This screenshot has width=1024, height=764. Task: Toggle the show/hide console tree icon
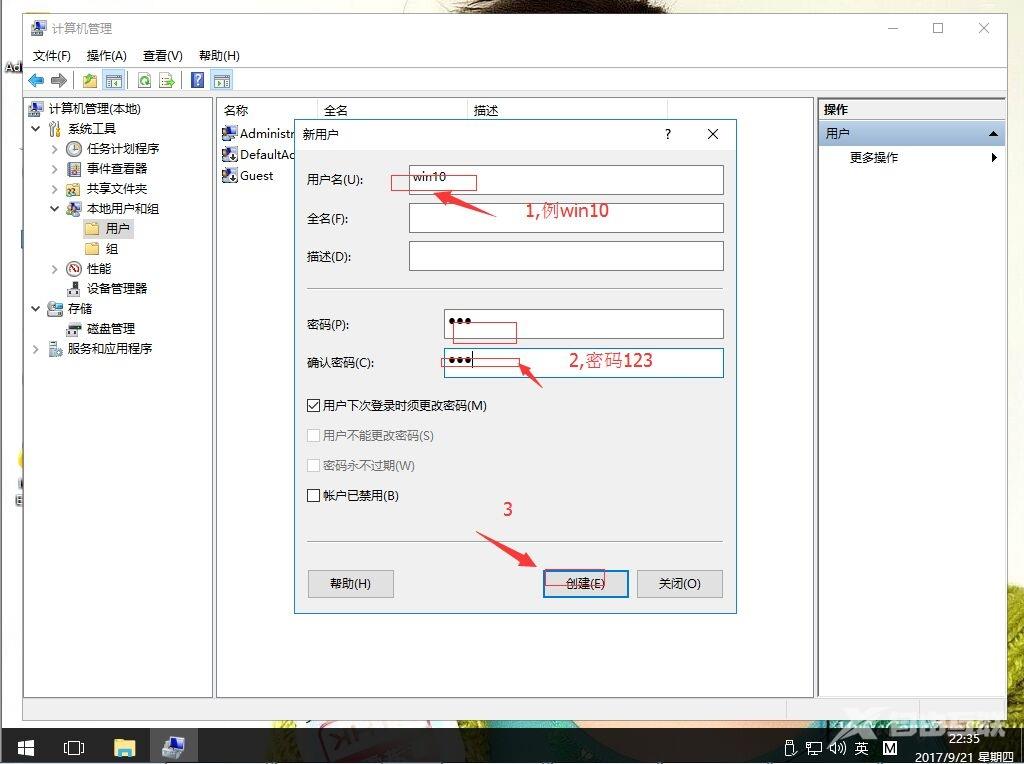pos(114,81)
